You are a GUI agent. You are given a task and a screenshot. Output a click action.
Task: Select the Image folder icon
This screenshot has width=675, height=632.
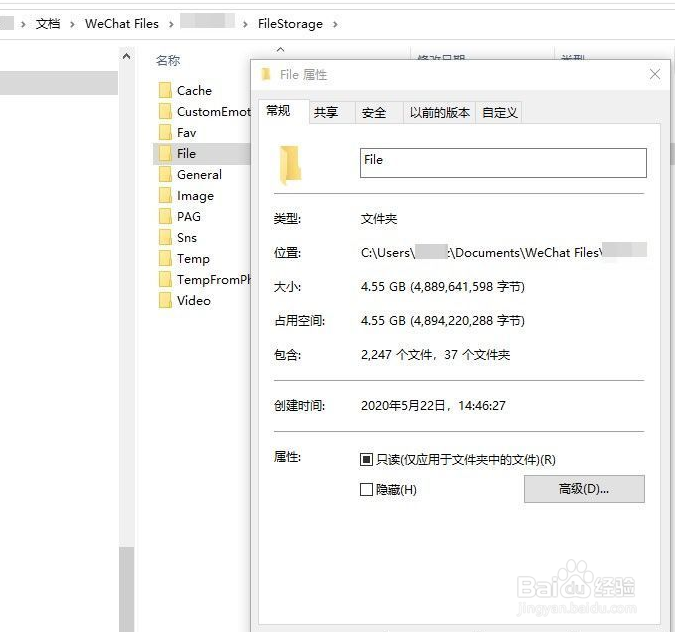click(x=165, y=195)
